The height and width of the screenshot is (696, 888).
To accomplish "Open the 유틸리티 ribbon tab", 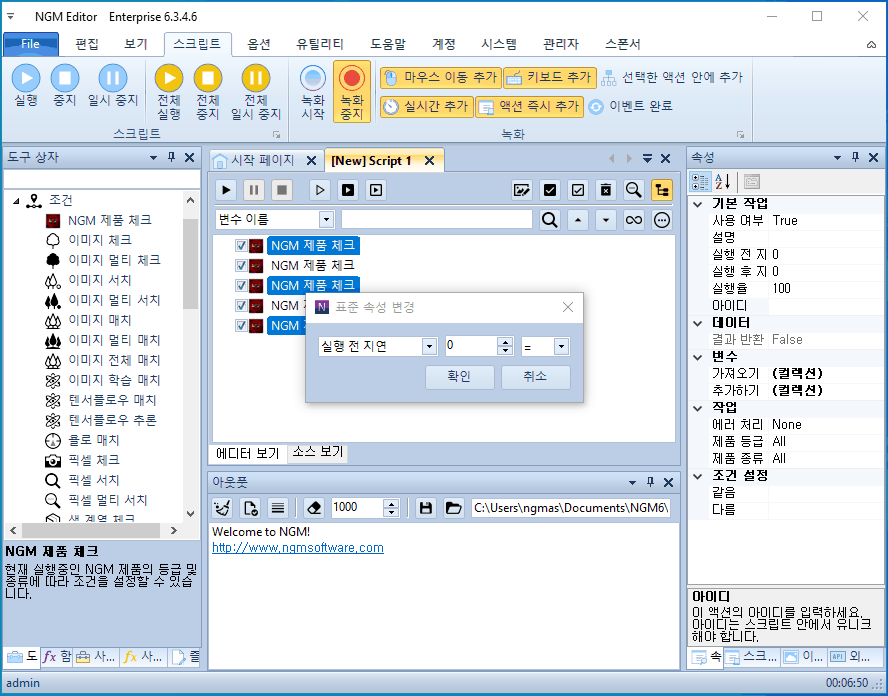I will pos(319,44).
